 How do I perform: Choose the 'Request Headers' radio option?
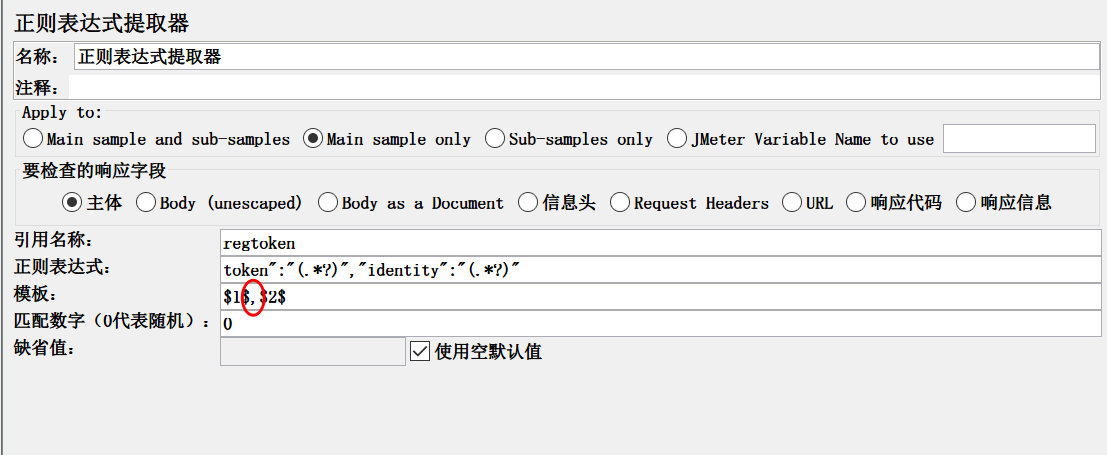click(619, 203)
